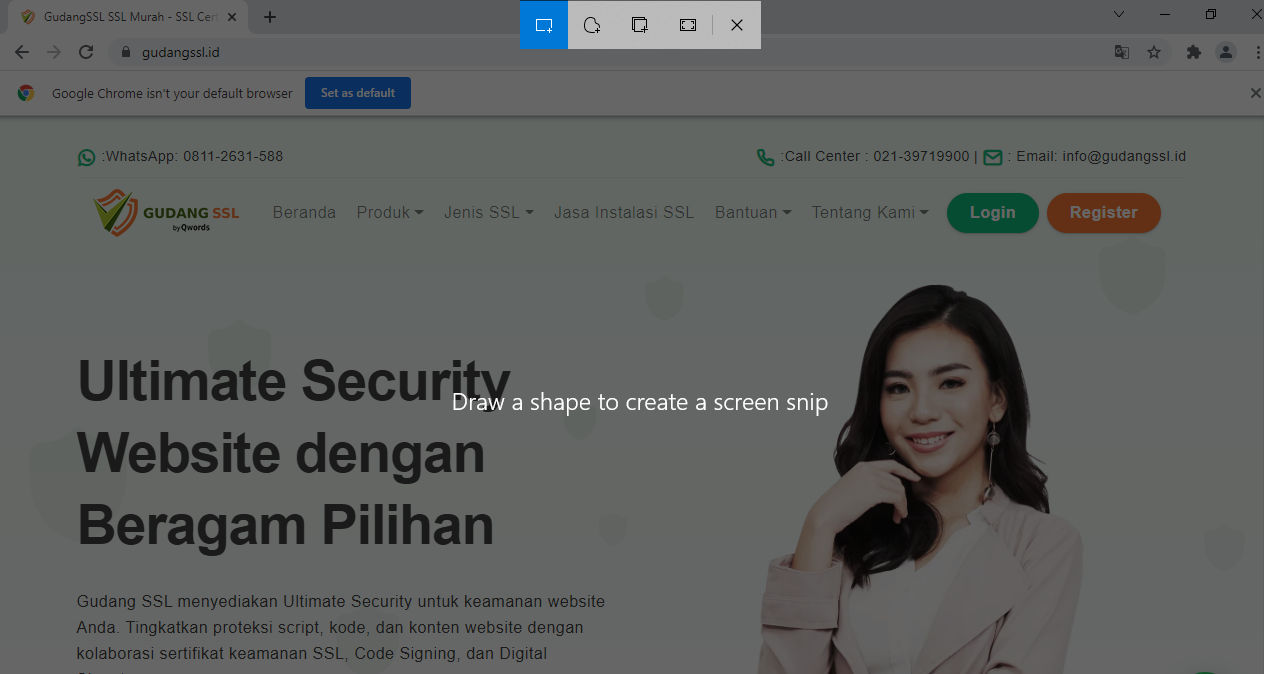Click the Call Center phone icon
Screen dimensions: 1264x674
point(765,157)
